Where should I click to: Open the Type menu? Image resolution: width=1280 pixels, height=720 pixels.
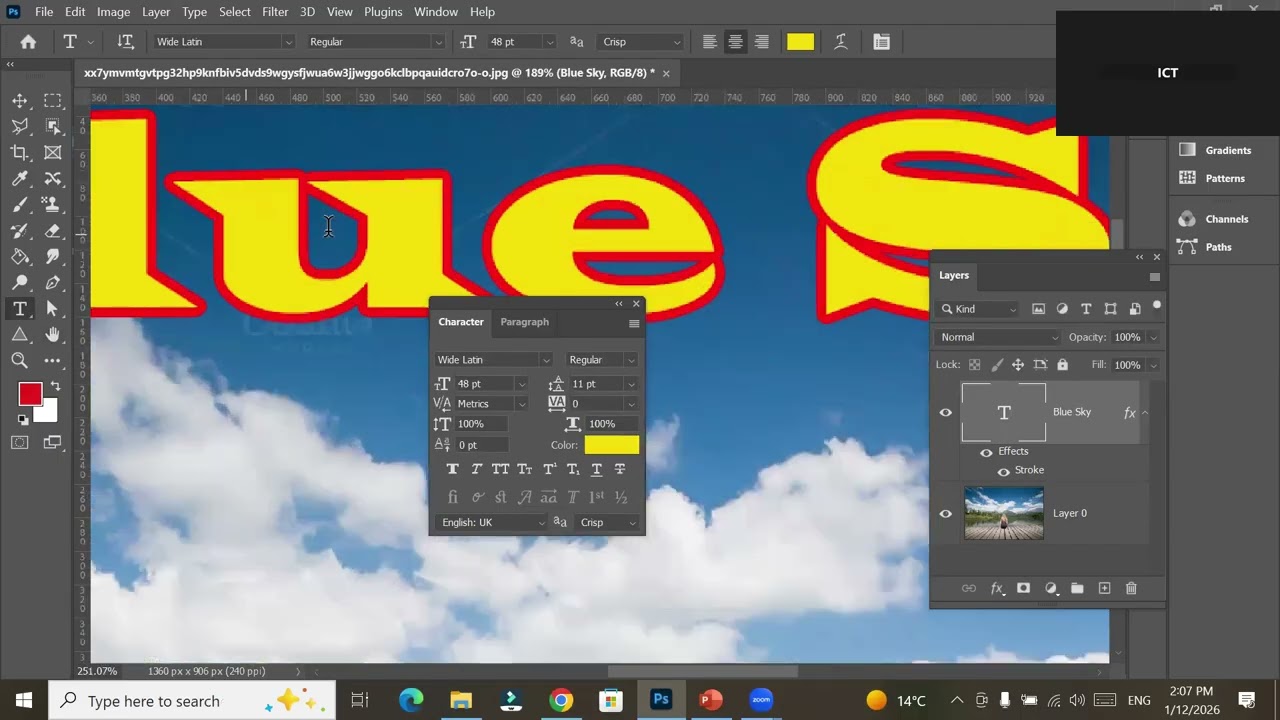point(195,12)
